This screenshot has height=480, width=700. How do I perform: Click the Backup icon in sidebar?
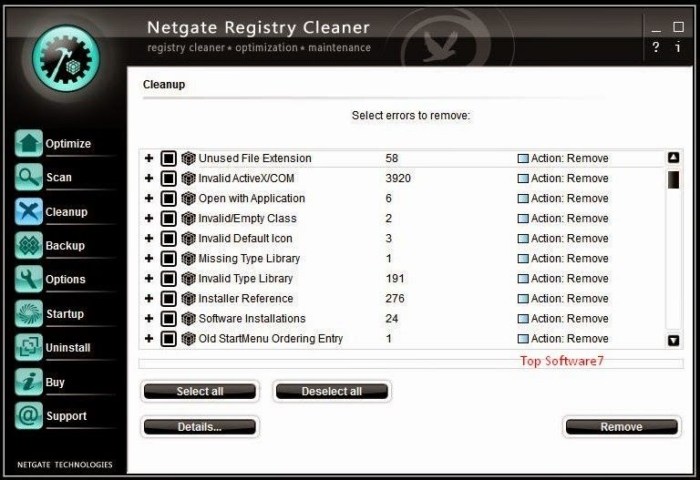29,245
